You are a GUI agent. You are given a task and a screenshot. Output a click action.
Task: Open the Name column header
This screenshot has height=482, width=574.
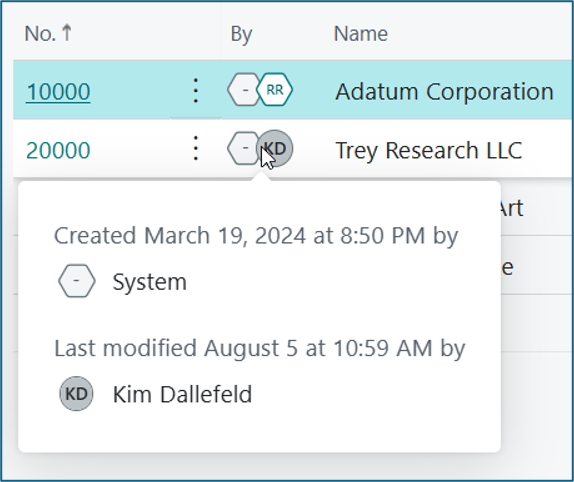pos(361,33)
